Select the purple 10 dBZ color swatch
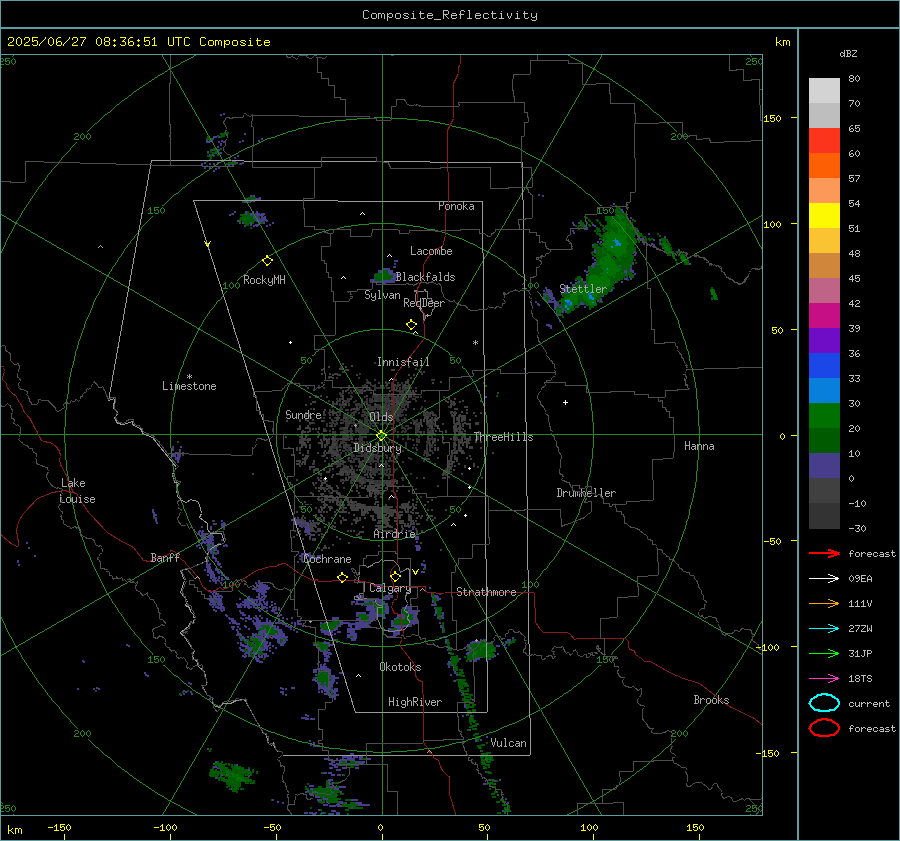The height and width of the screenshot is (841, 900). pos(824,465)
